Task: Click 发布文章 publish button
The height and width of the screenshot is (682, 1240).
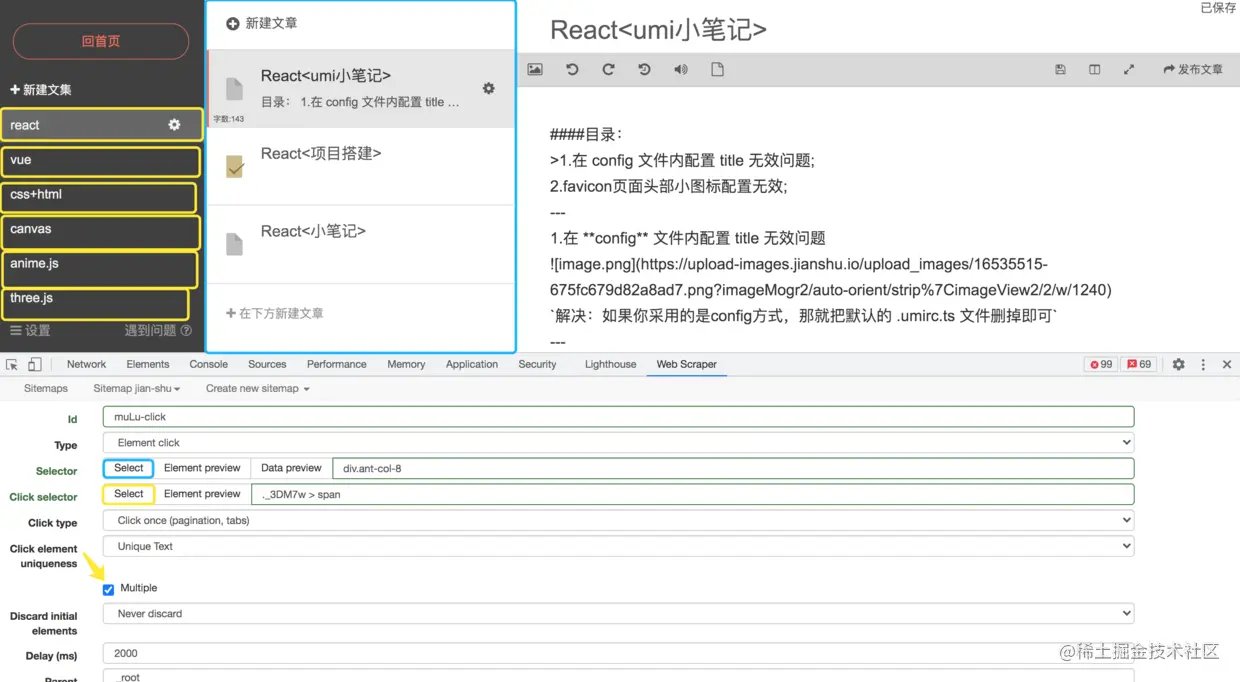Action: pyautogui.click(x=1193, y=70)
